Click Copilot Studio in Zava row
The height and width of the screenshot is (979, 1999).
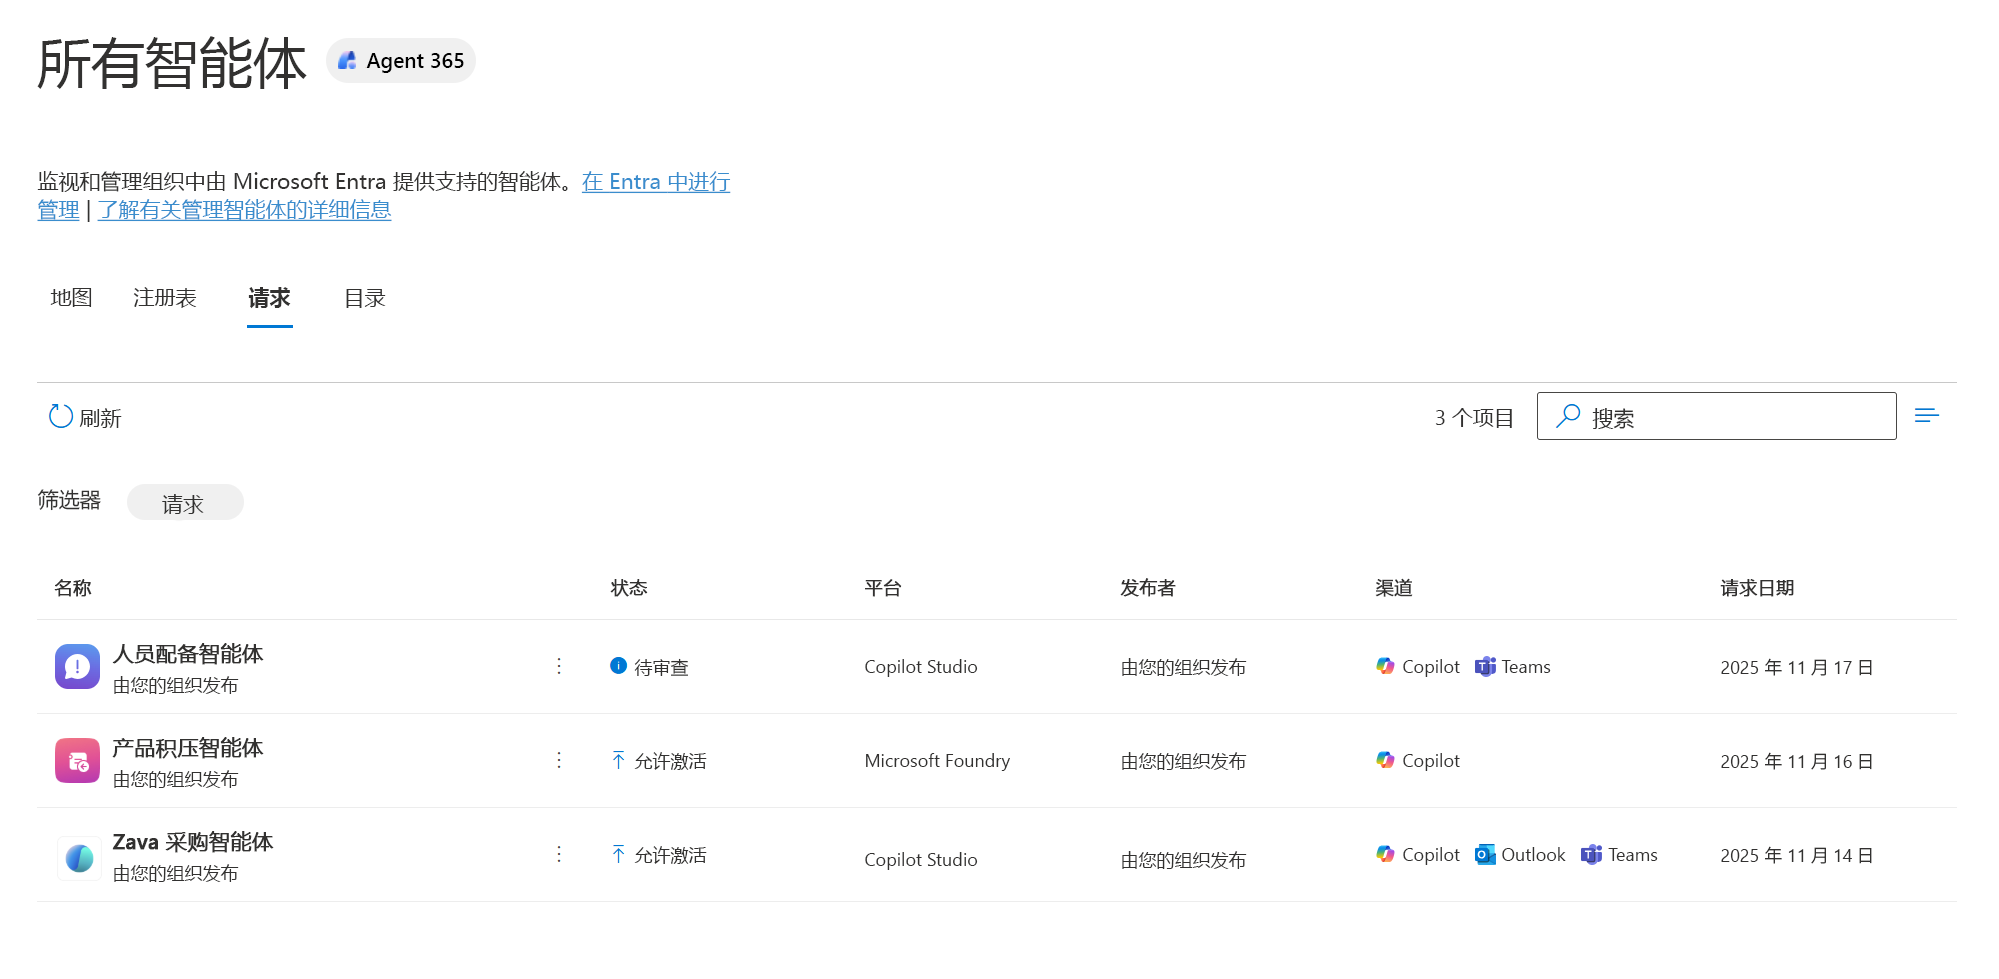(921, 860)
